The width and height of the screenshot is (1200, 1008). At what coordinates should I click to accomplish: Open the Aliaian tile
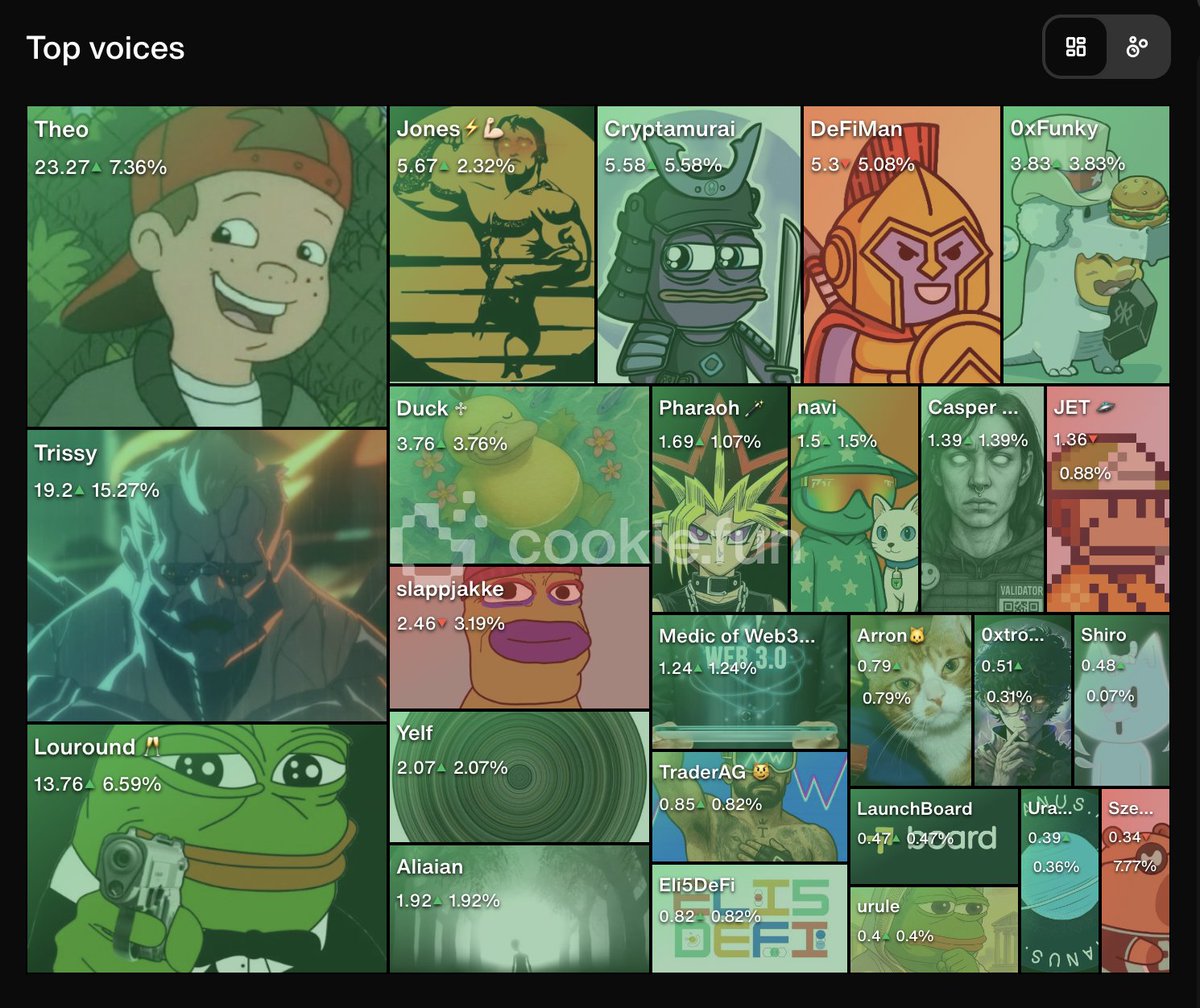(519, 909)
